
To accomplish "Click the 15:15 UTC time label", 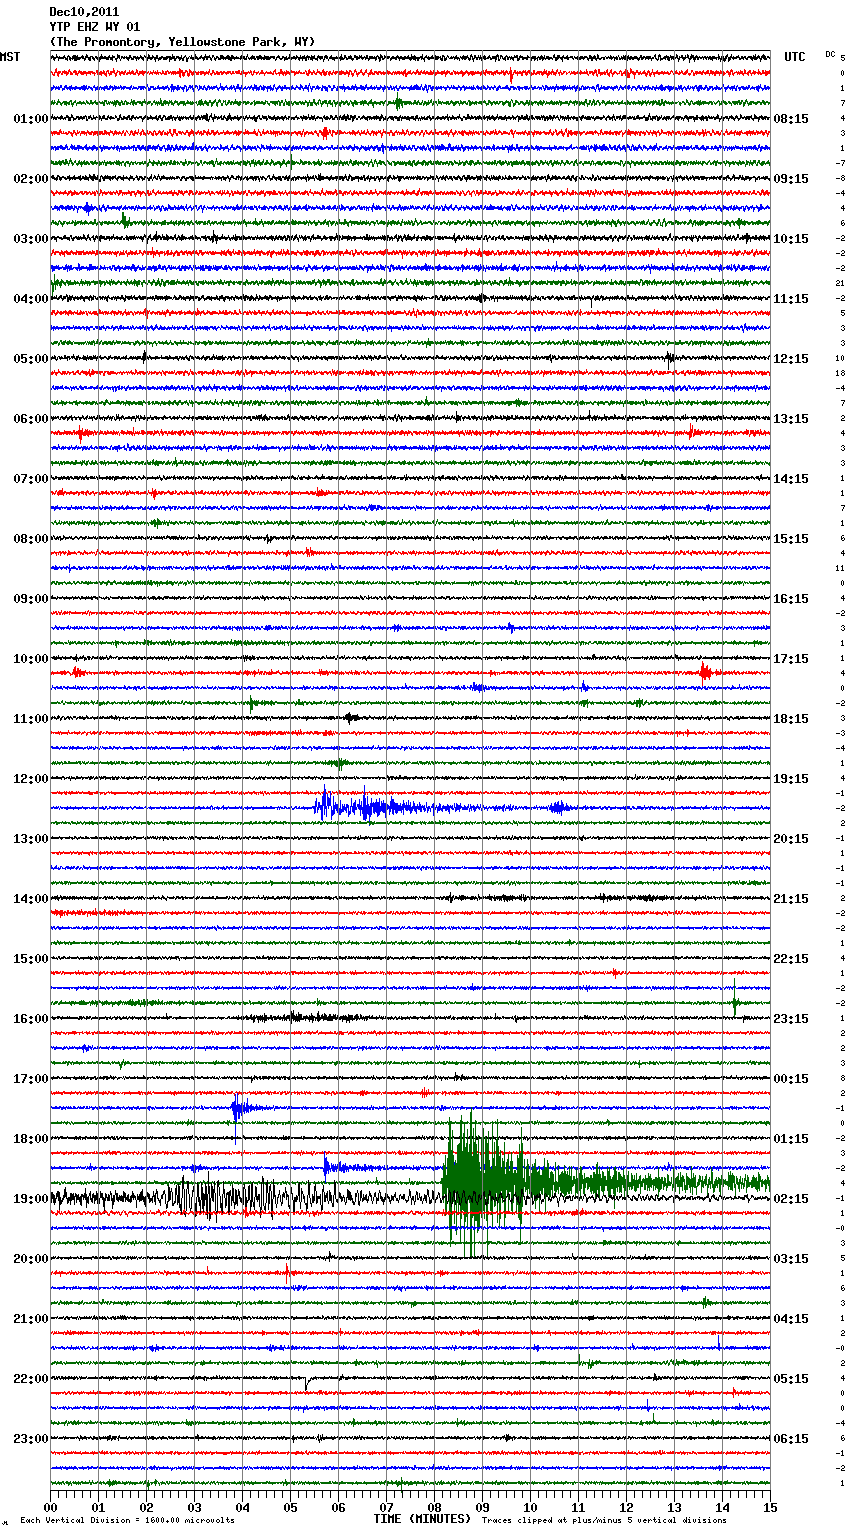I will click(x=791, y=539).
